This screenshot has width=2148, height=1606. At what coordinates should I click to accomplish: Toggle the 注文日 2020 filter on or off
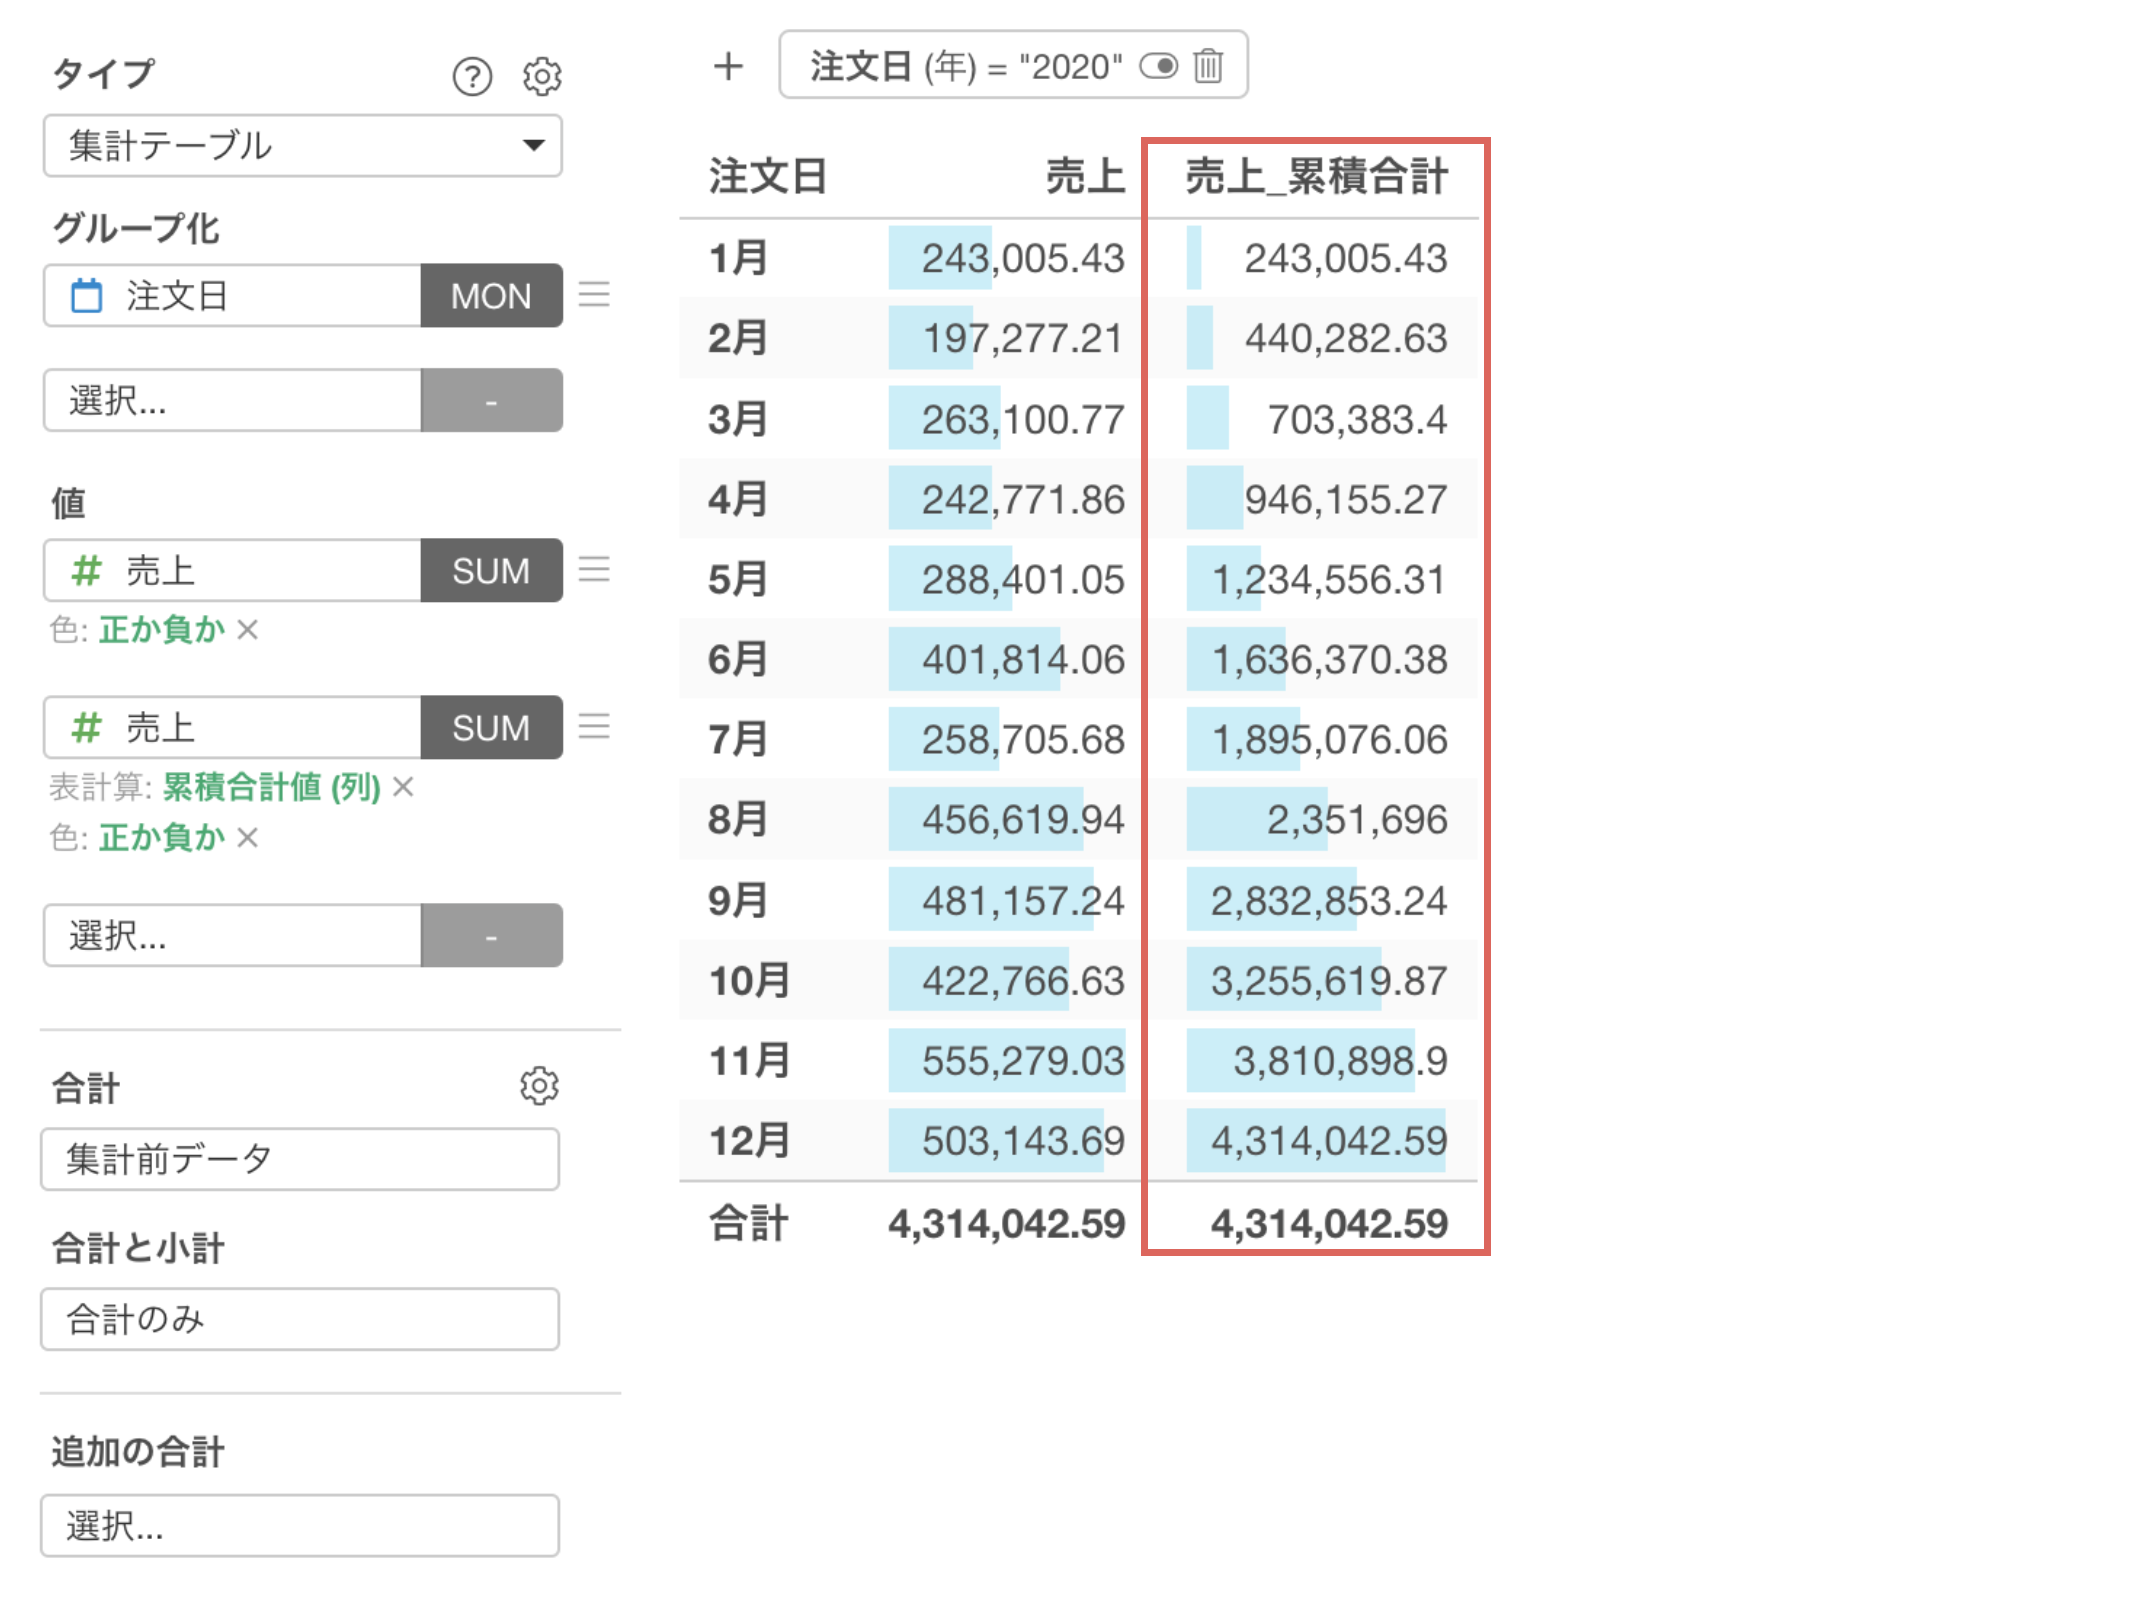[1159, 66]
